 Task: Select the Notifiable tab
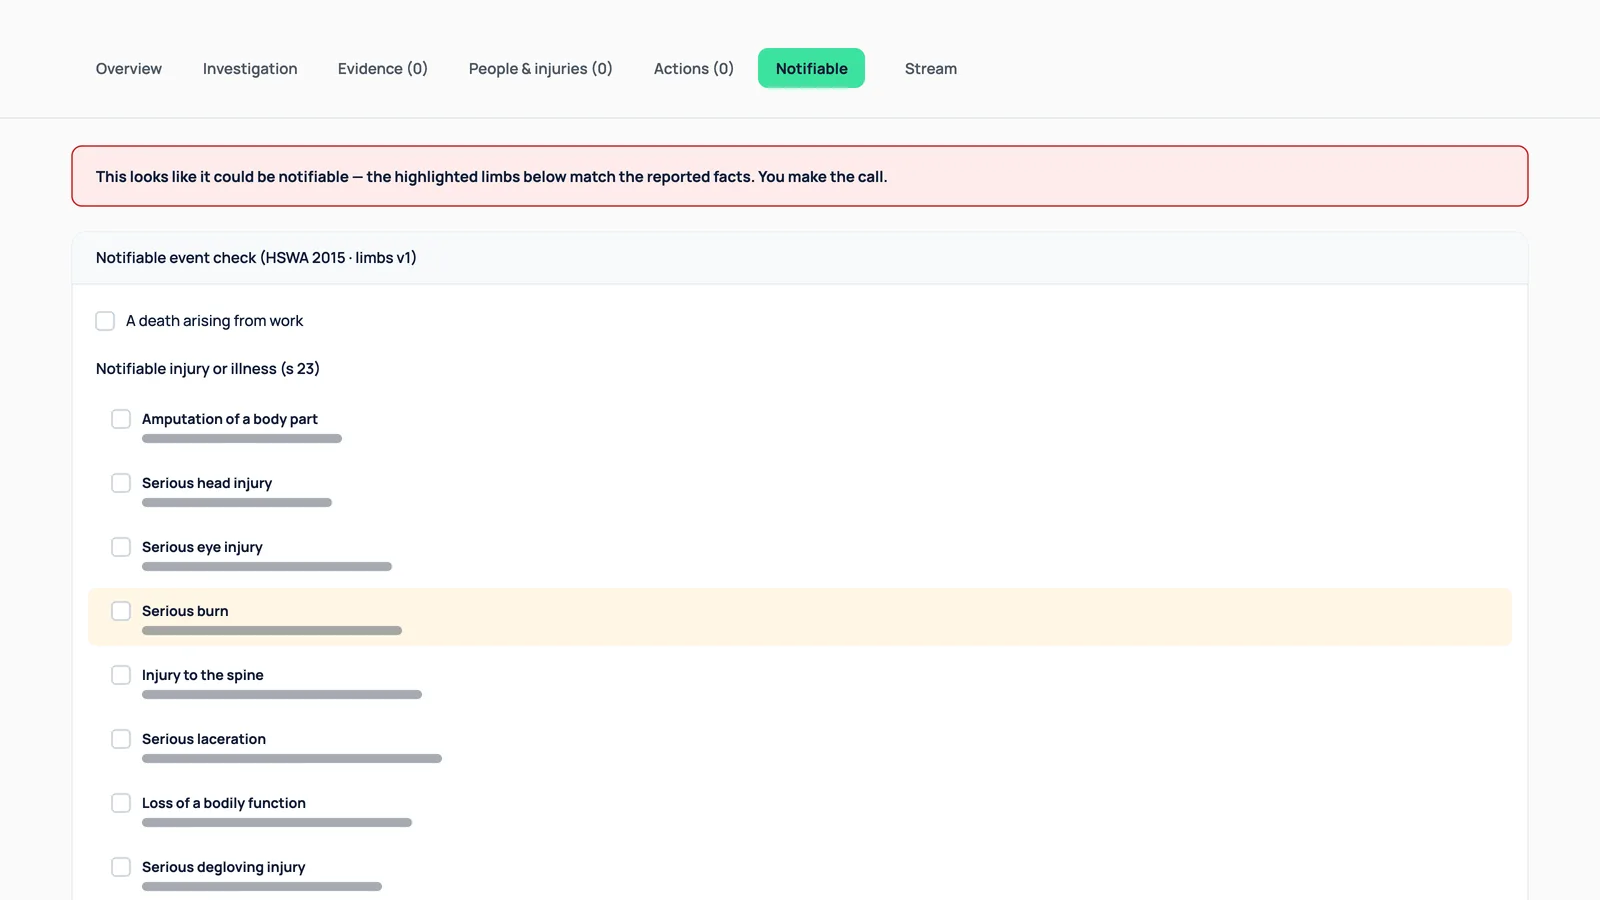click(x=811, y=68)
